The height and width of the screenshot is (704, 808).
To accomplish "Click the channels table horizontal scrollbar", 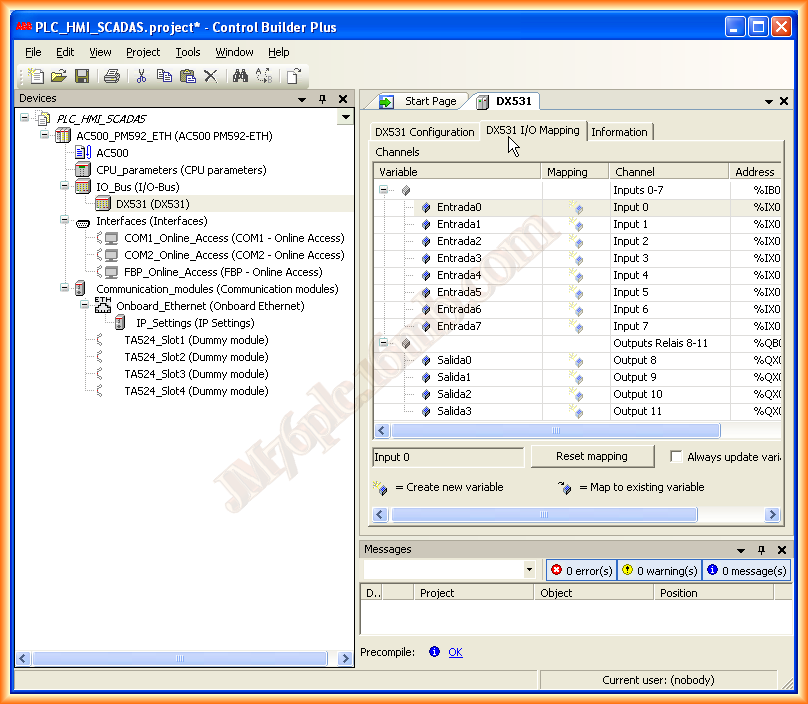I will click(x=555, y=430).
